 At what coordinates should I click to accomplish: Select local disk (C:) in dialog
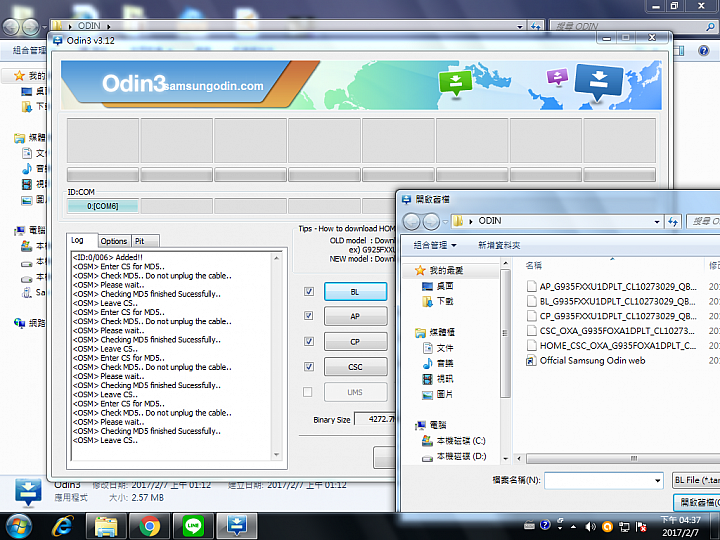[454, 441]
